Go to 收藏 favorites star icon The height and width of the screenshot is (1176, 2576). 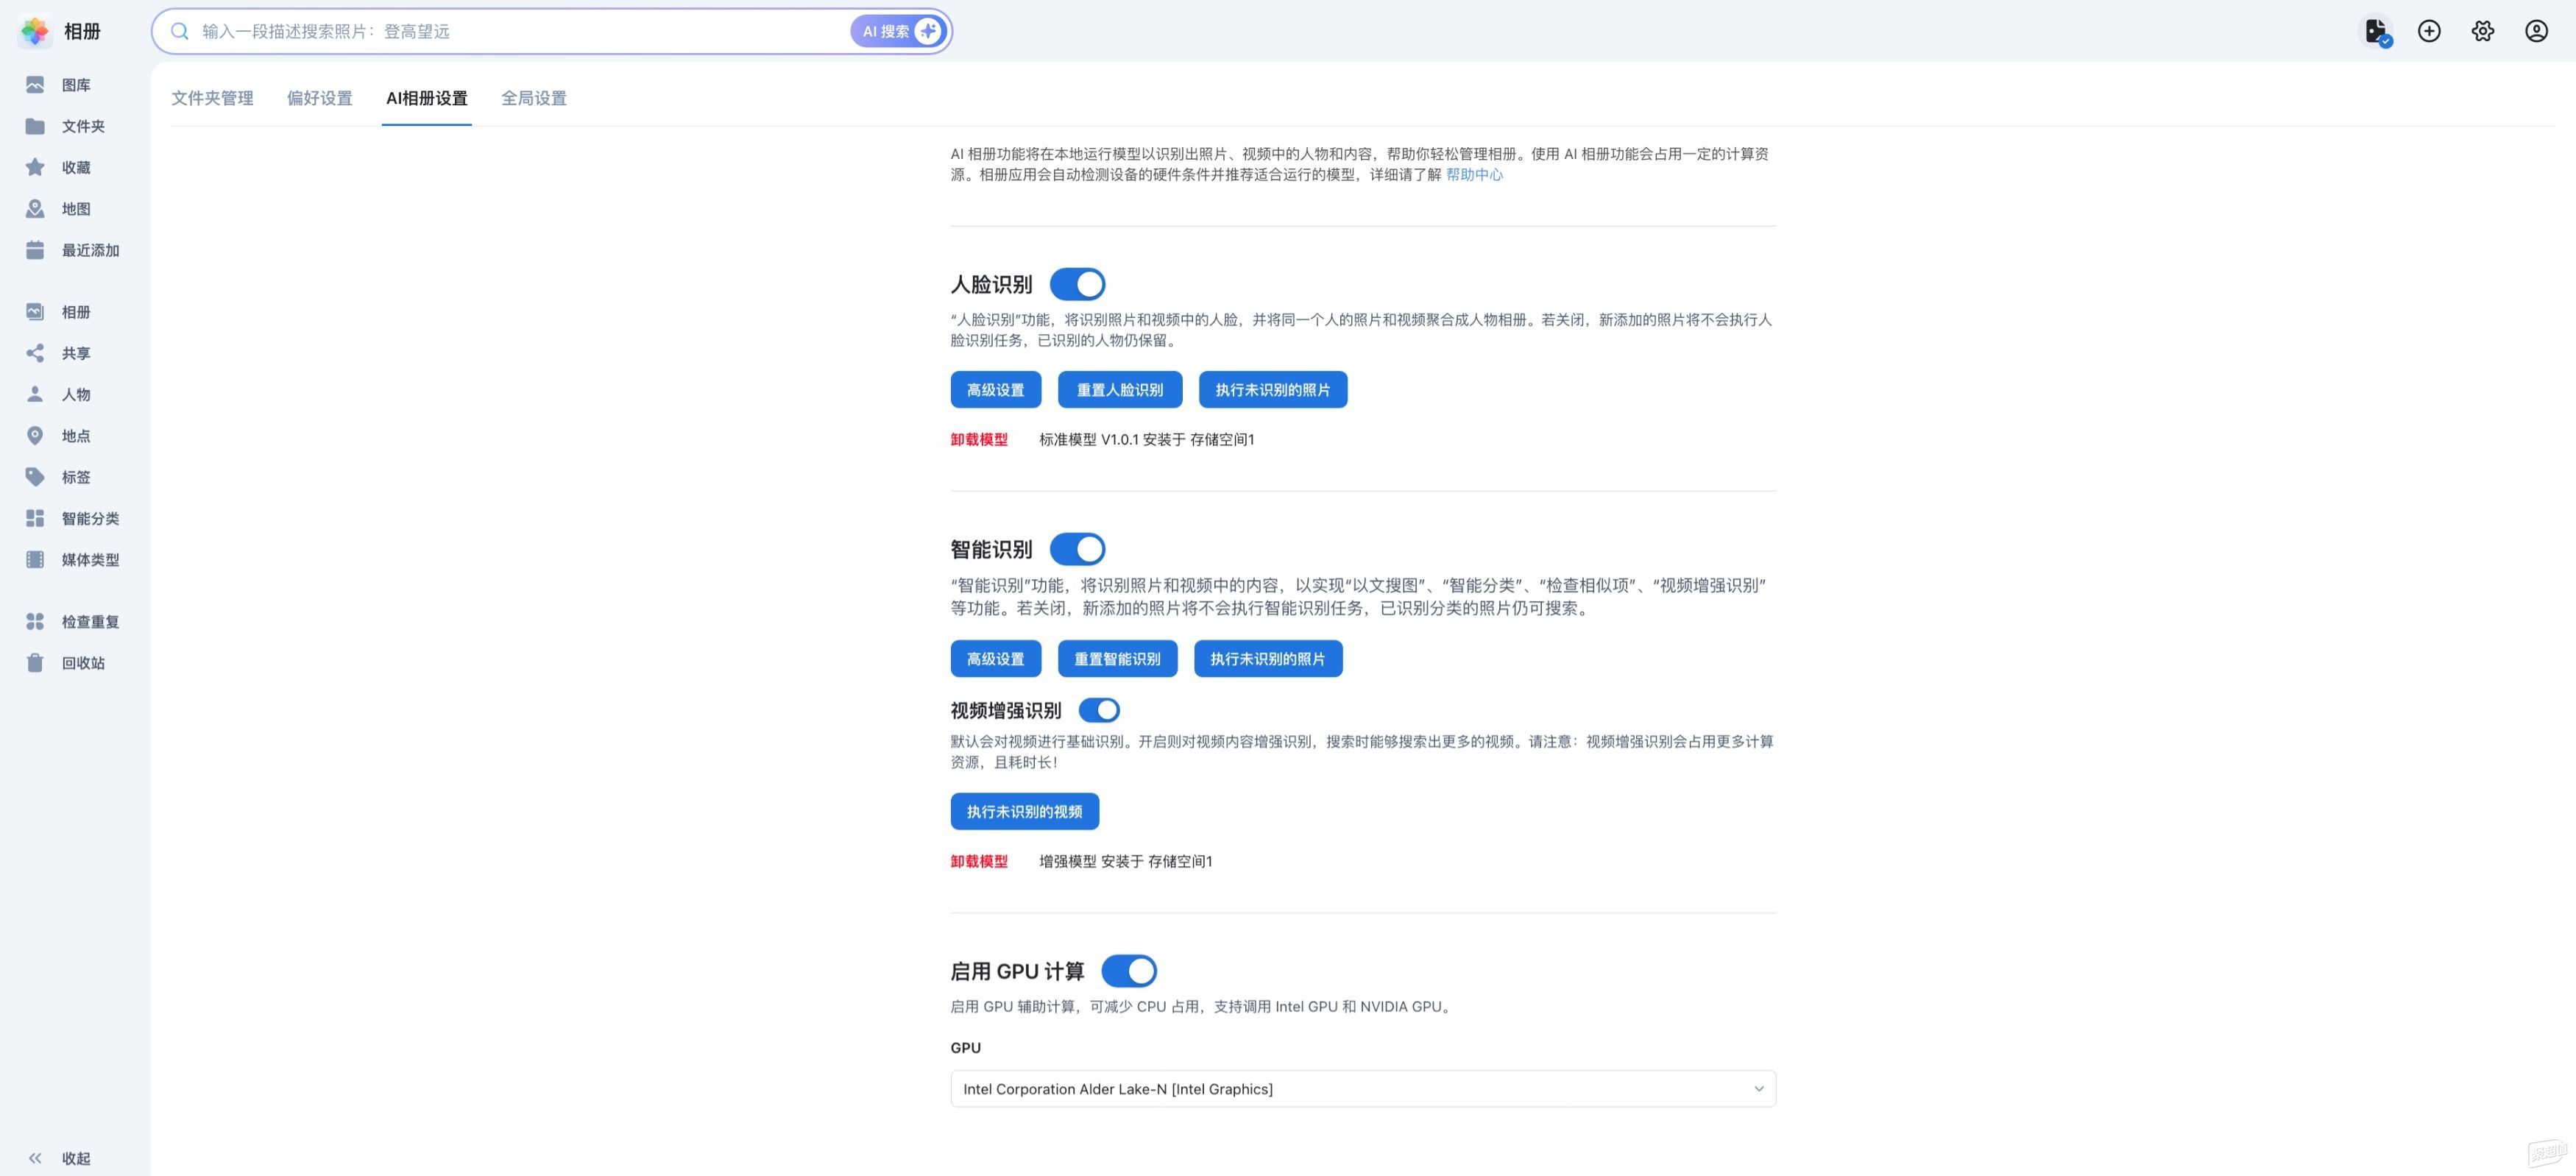(35, 167)
